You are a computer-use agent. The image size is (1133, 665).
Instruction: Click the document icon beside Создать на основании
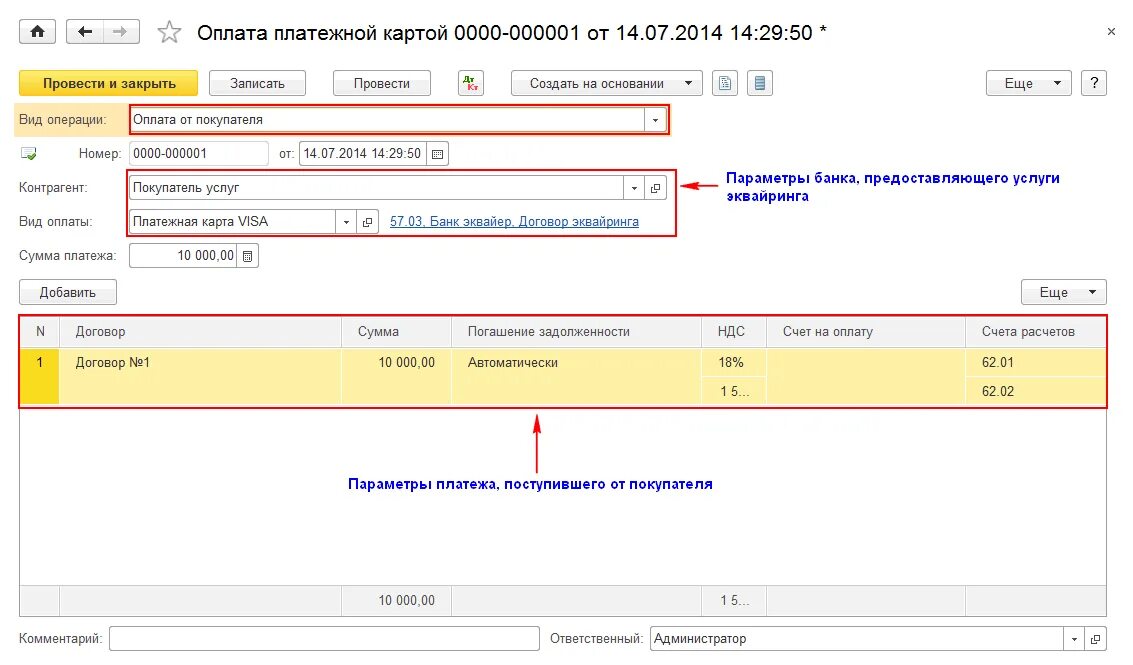coord(724,82)
